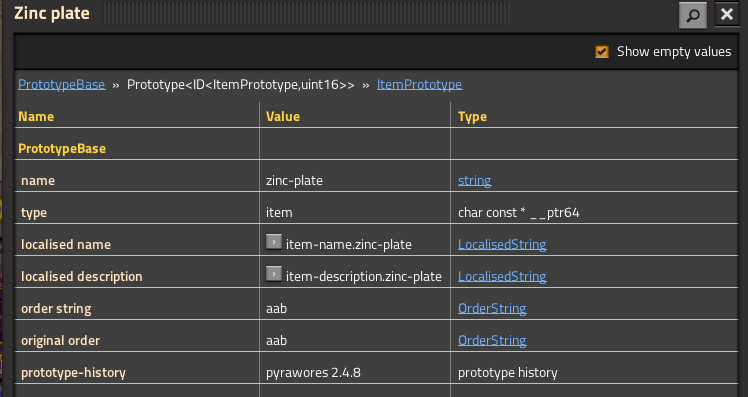Select the pyrawores 2.4.8 value

(x=313, y=373)
